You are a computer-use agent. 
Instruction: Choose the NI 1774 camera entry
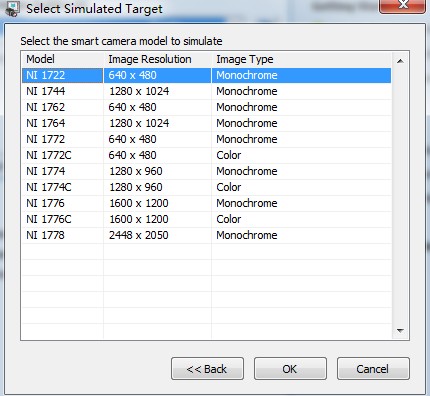coord(207,171)
